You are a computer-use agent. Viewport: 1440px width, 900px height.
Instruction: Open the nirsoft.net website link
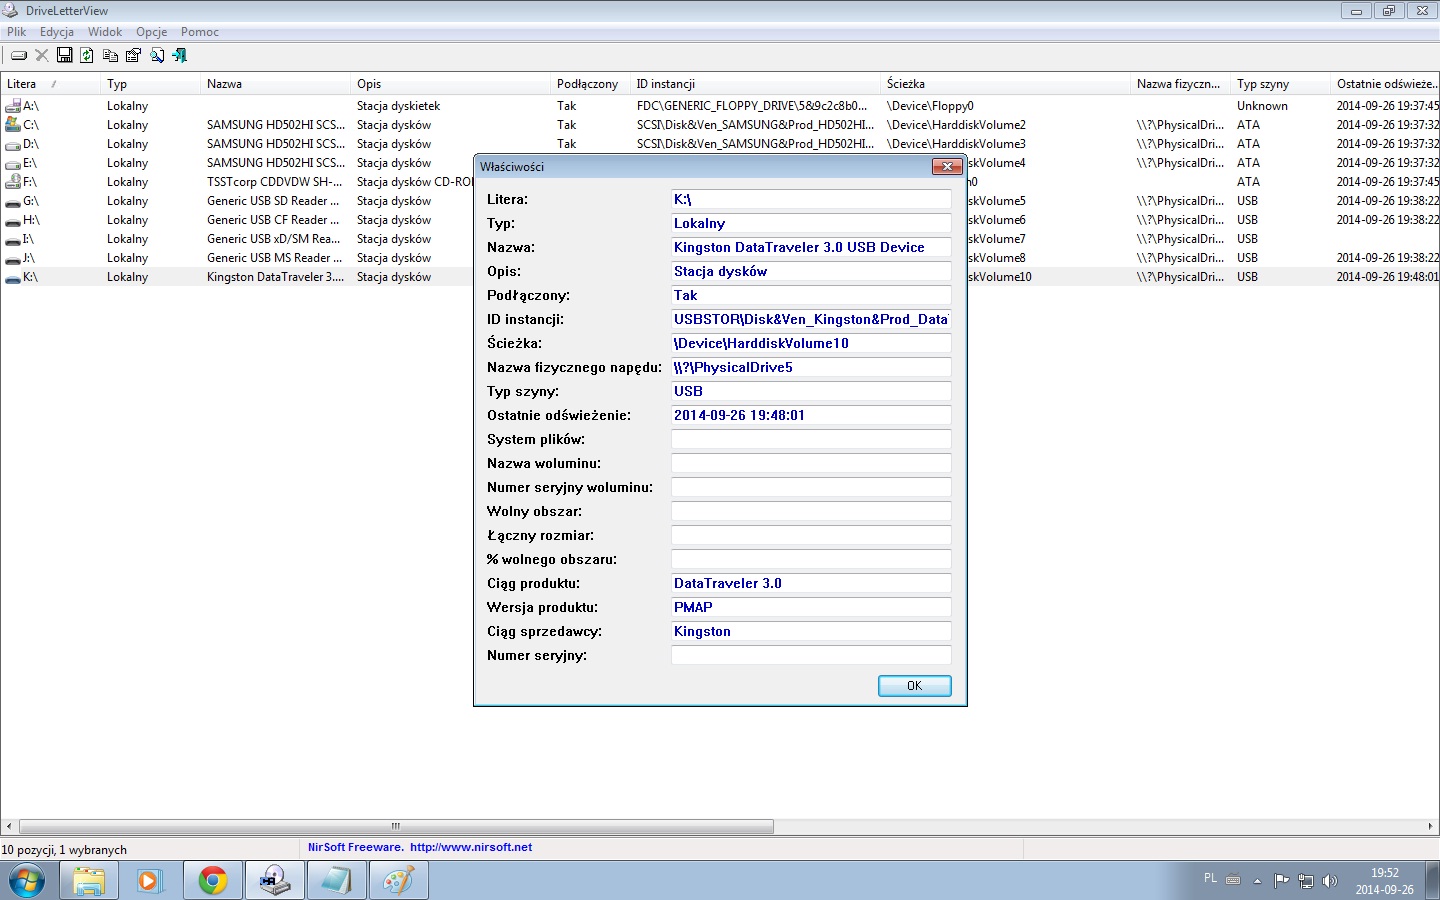click(x=471, y=847)
